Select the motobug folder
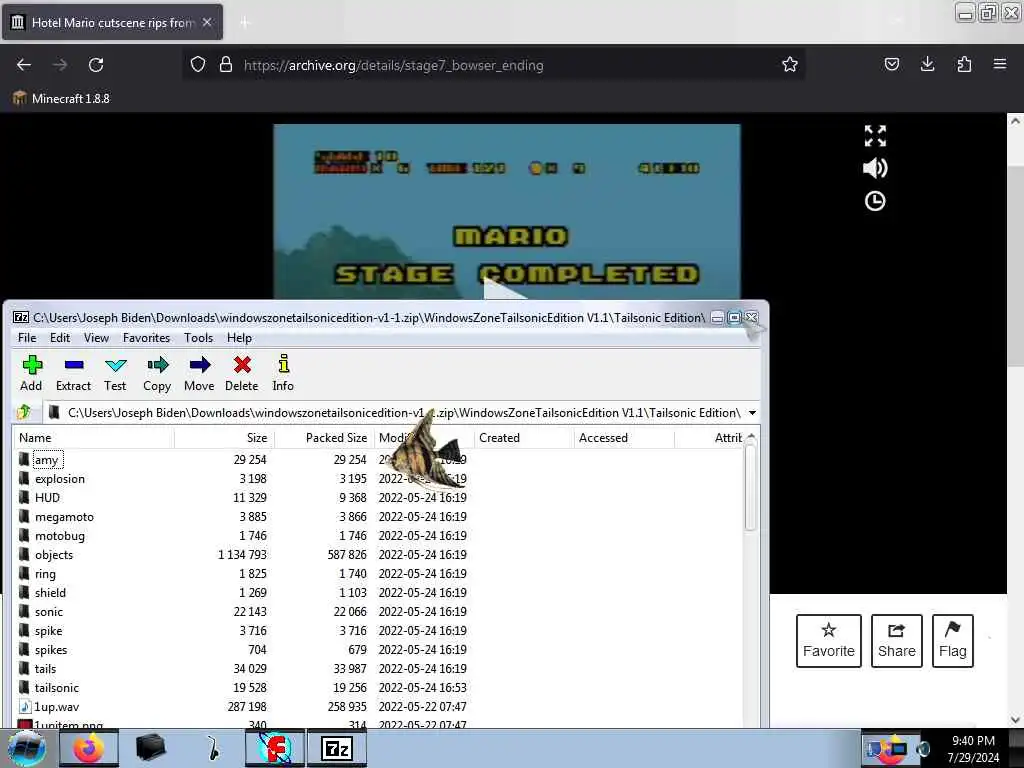1024x768 pixels. tap(59, 536)
